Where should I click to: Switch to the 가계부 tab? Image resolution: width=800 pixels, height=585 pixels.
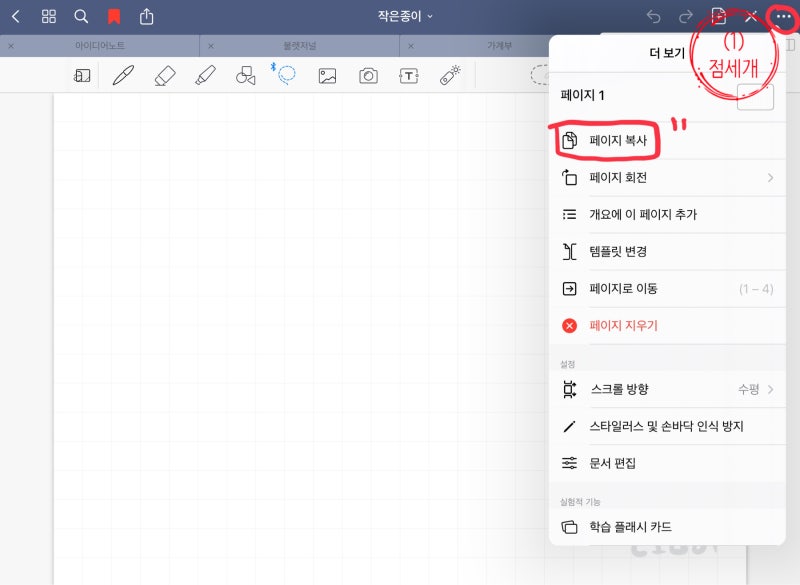coord(499,45)
